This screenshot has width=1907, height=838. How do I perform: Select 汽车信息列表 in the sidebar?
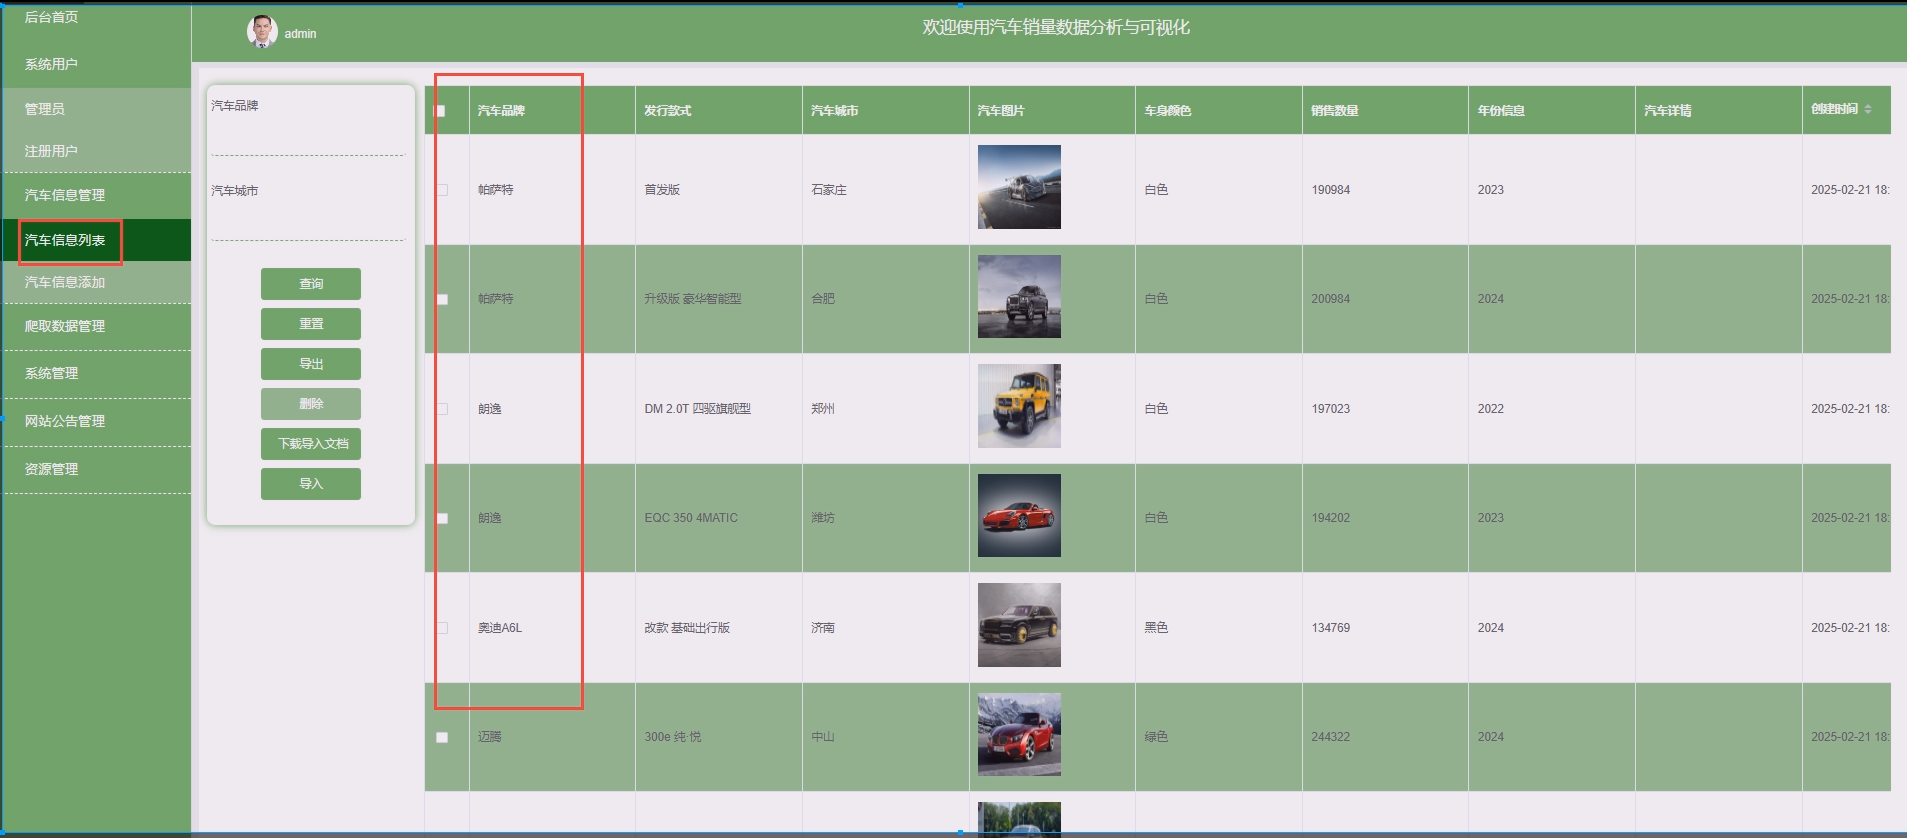click(x=96, y=240)
